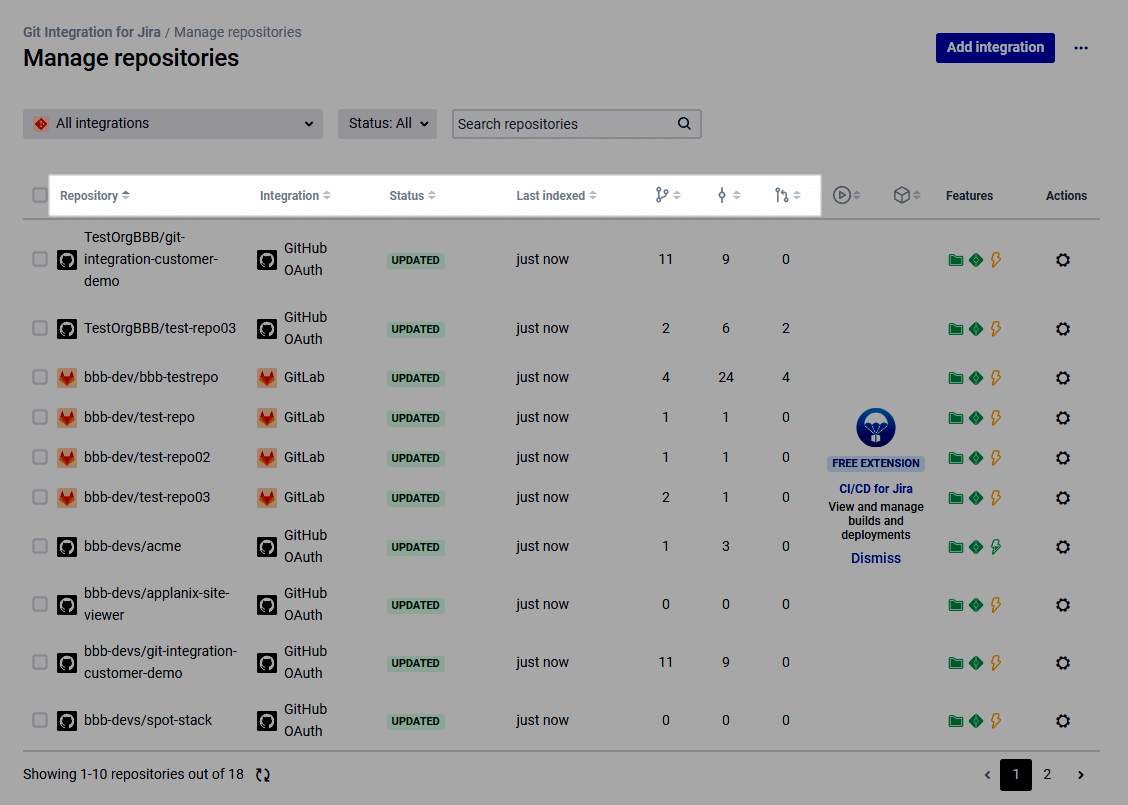Viewport: 1128px width, 805px height.
Task: Click the Manage repositories breadcrumb
Action: pyautogui.click(x=237, y=32)
